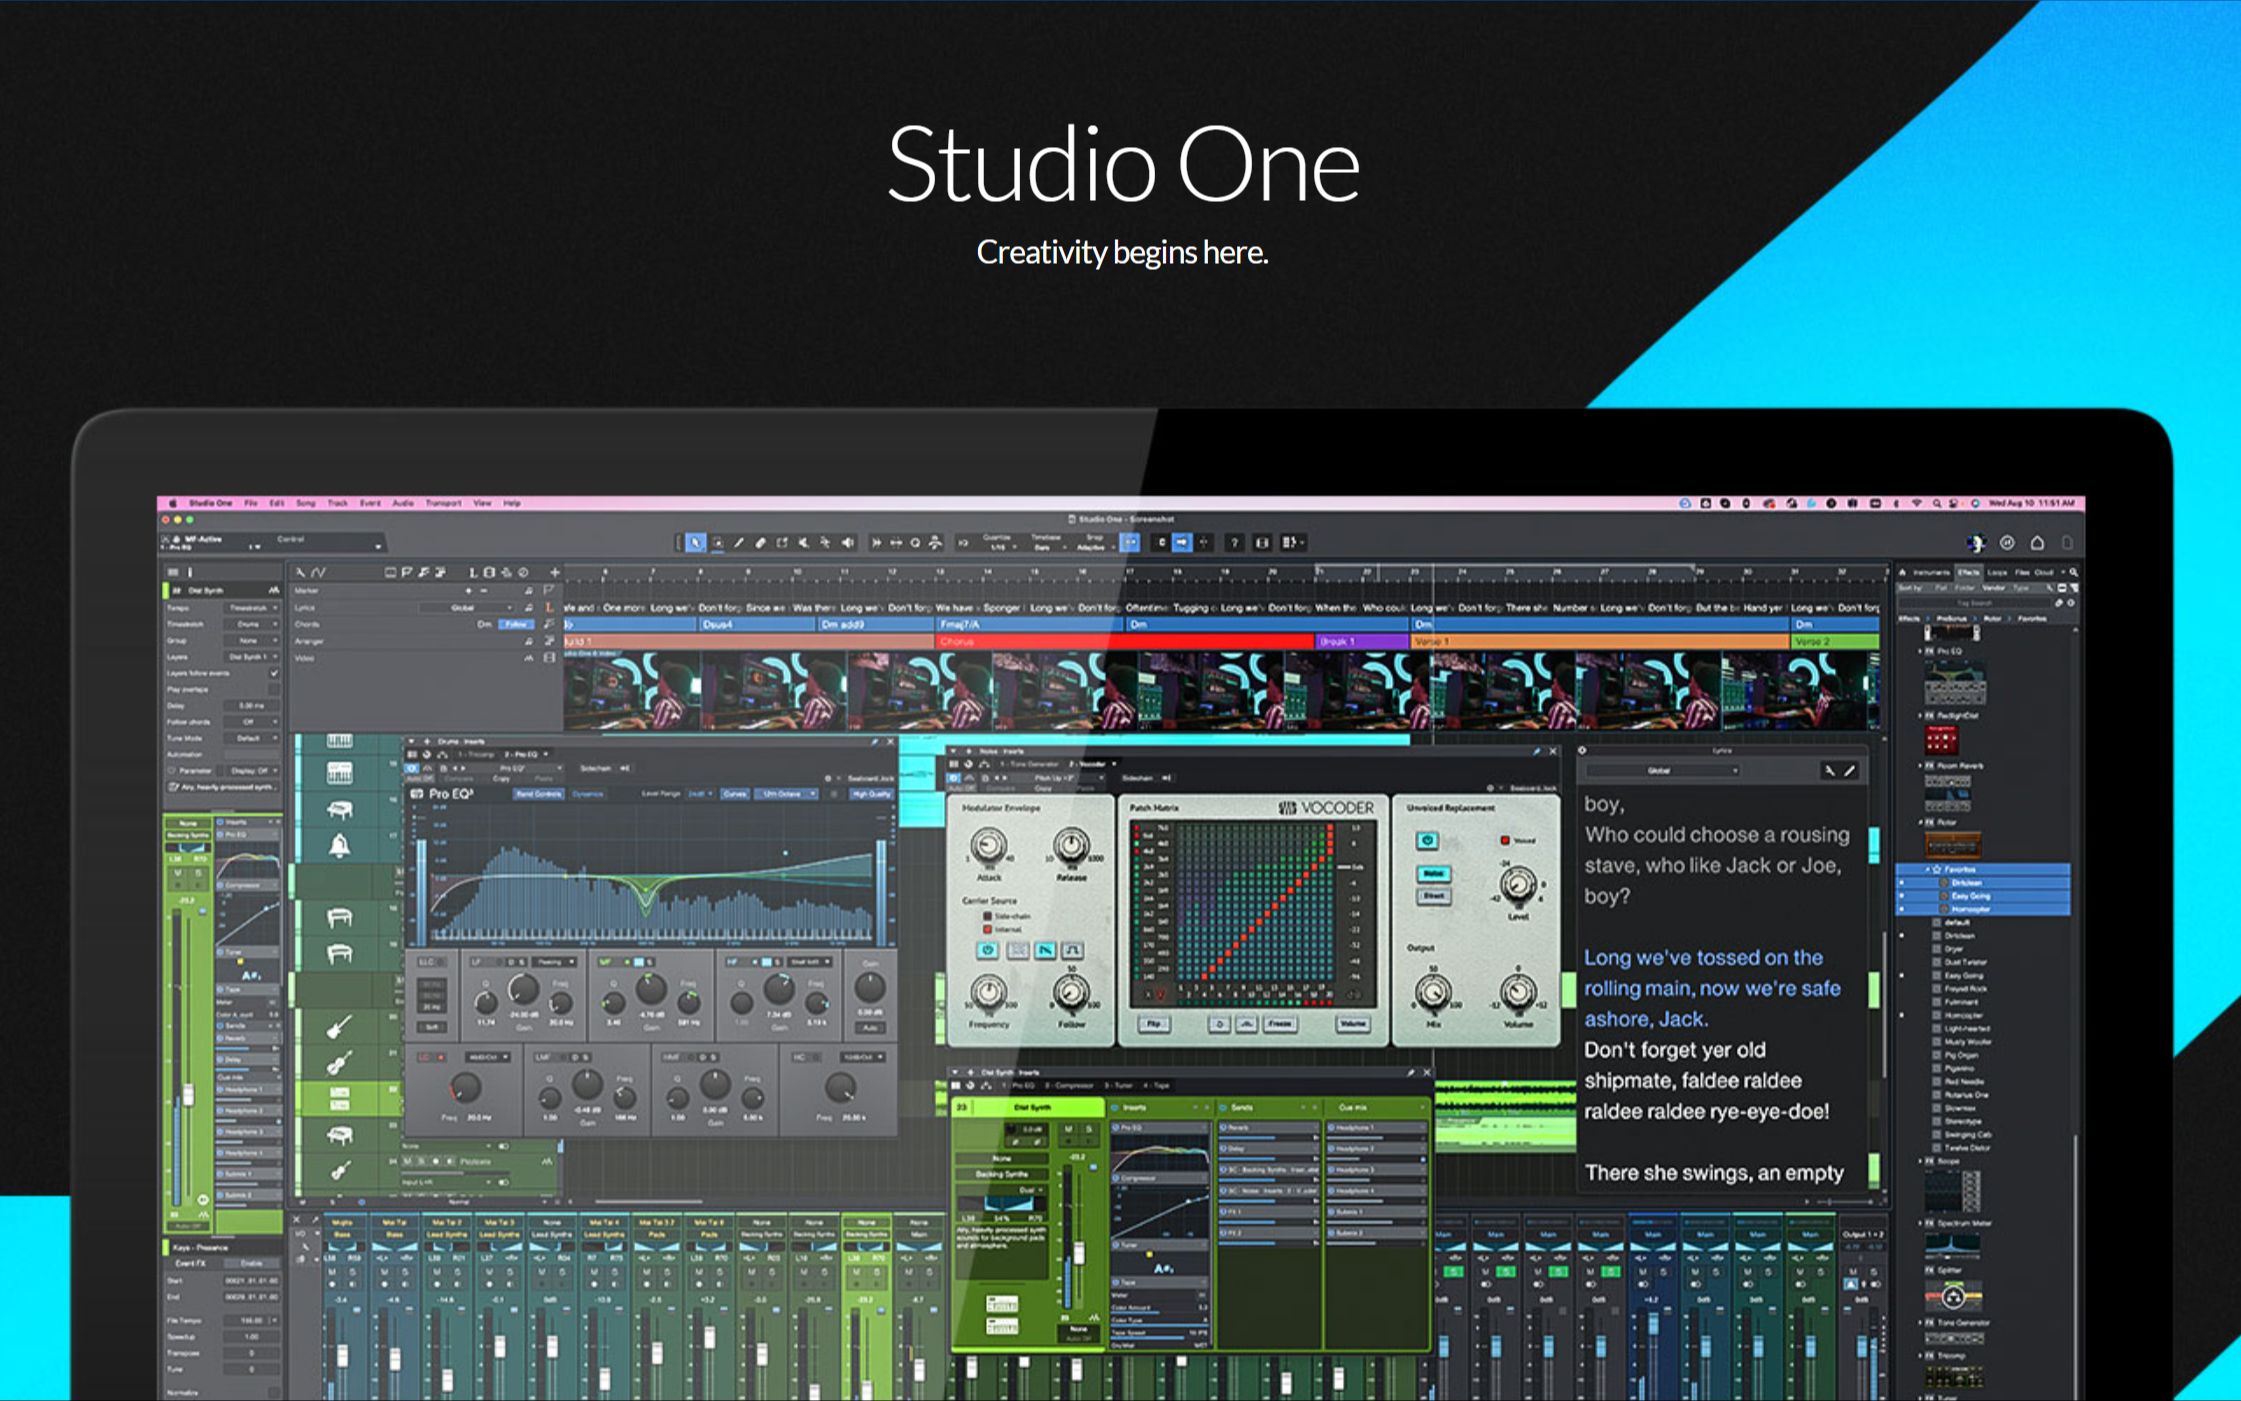Open the Lyrics panel settings gear
This screenshot has width=2241, height=1401.
[x=1582, y=750]
